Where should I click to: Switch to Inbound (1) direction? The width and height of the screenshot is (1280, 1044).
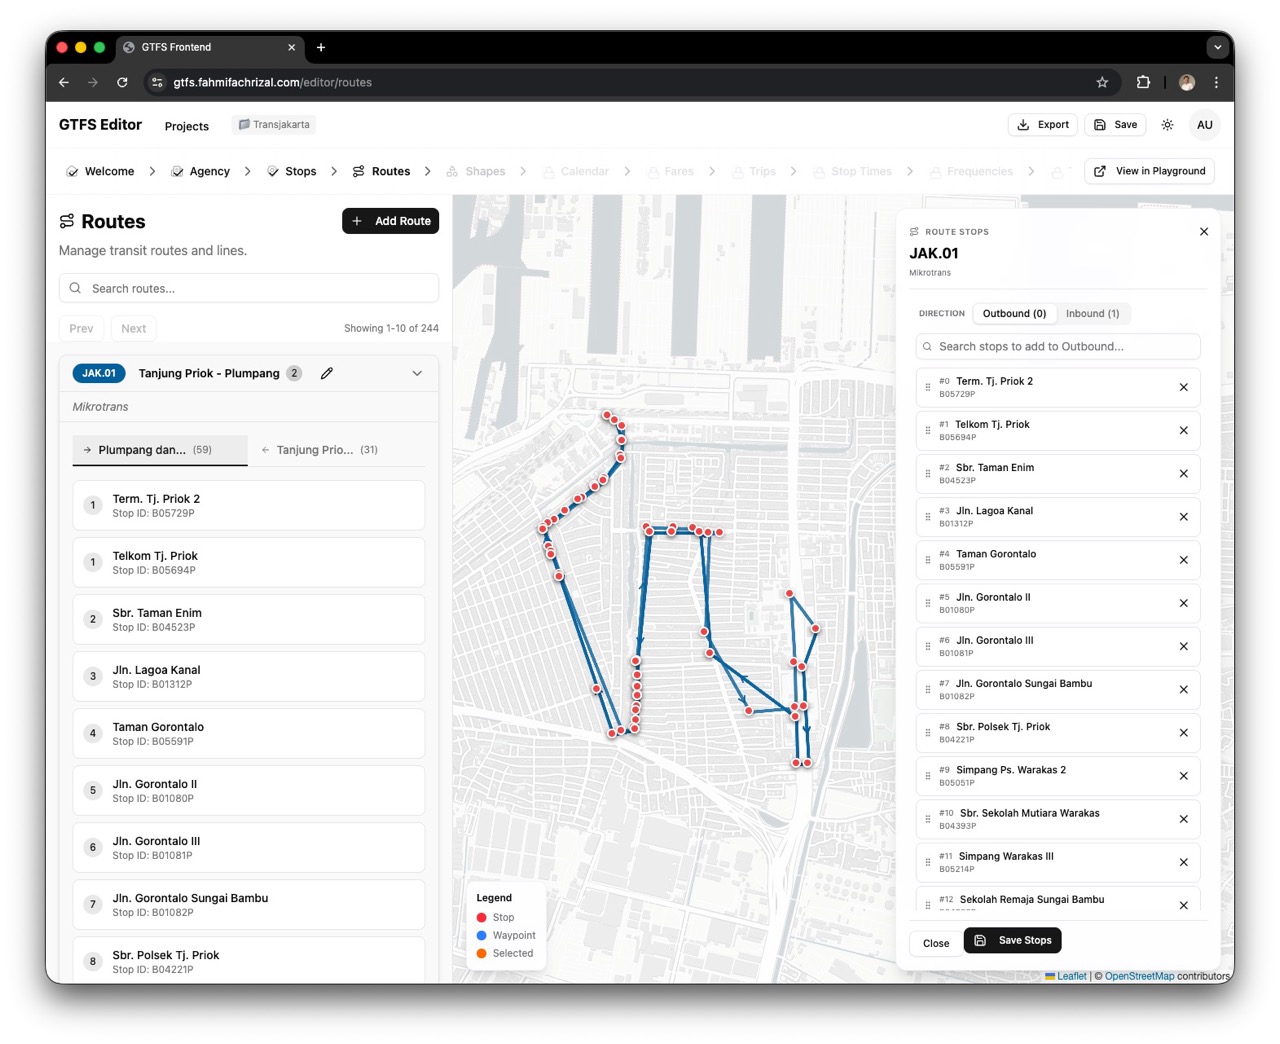[1092, 314]
